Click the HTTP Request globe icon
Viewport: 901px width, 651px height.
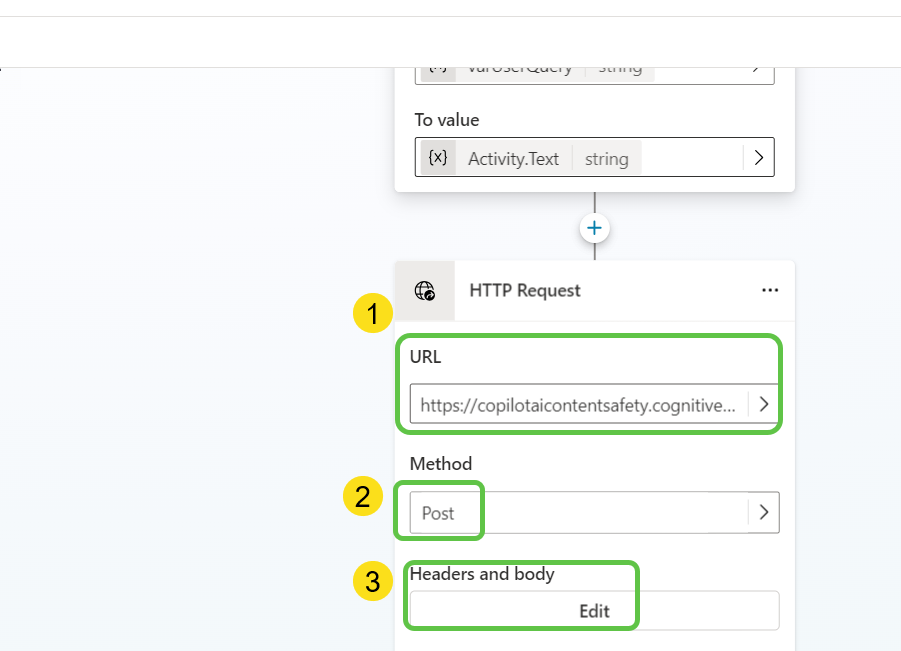pyautogui.click(x=426, y=290)
